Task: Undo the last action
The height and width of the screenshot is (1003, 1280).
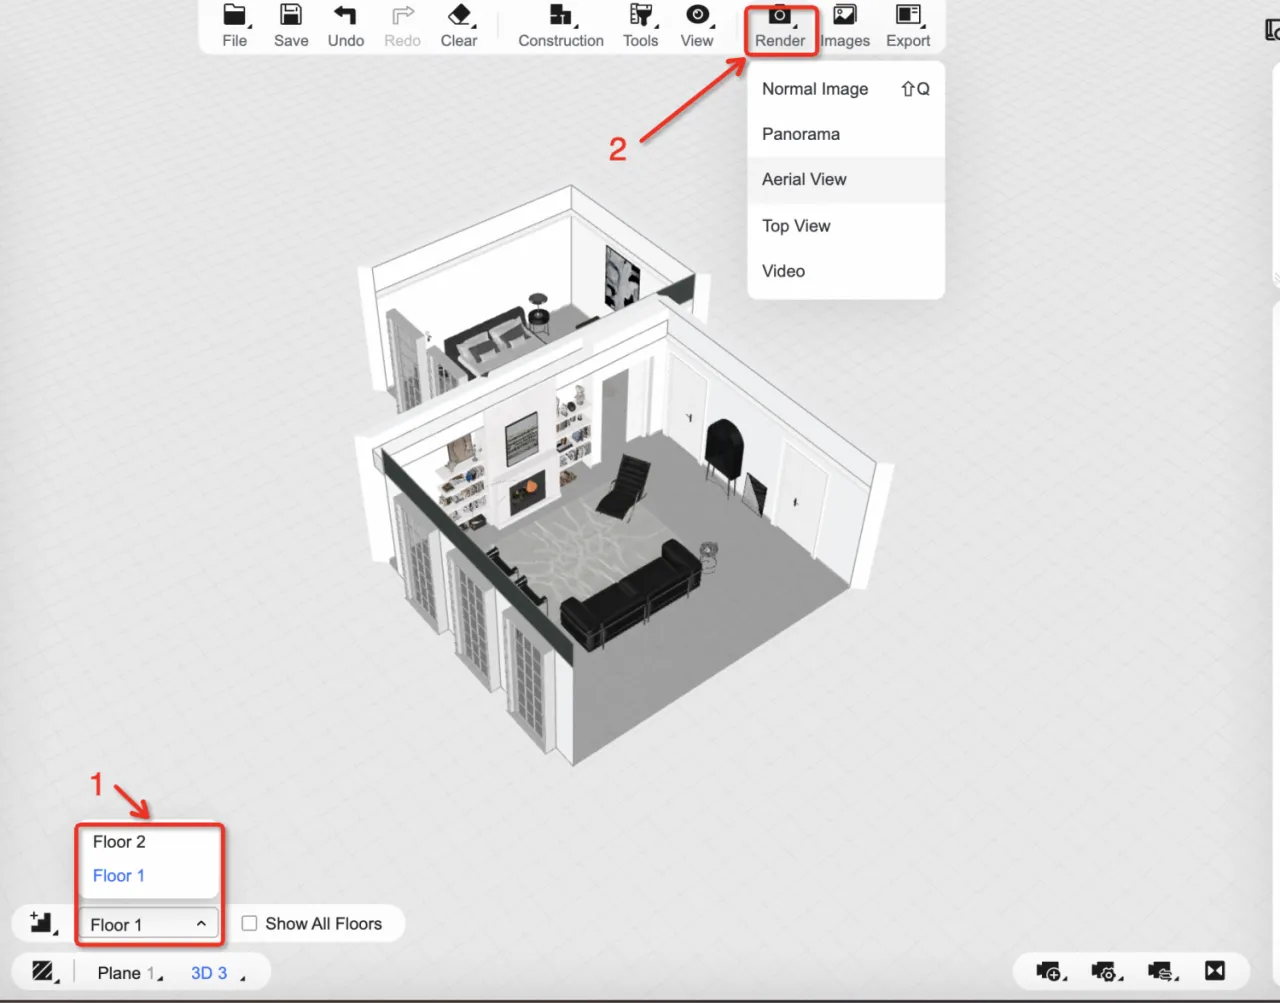Action: (346, 25)
